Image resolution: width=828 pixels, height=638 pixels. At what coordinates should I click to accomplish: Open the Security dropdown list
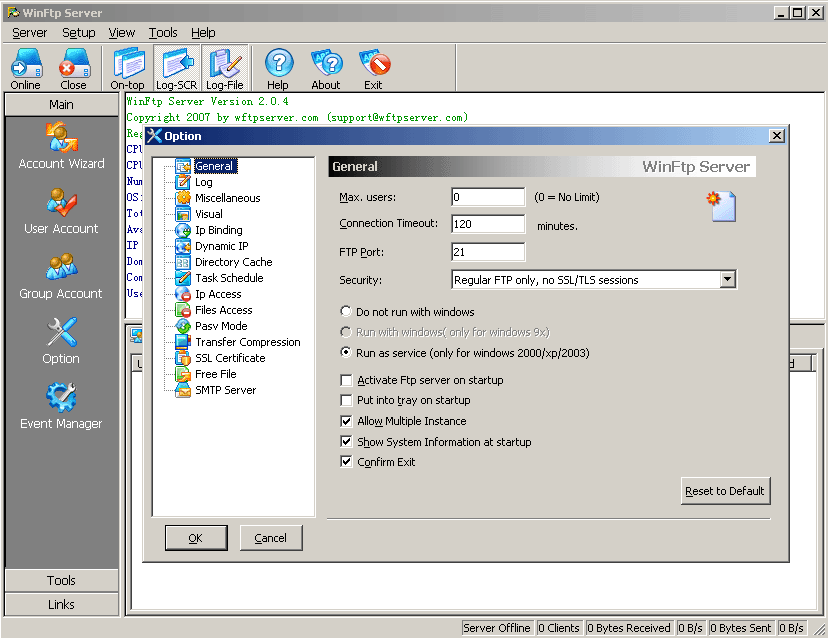727,280
